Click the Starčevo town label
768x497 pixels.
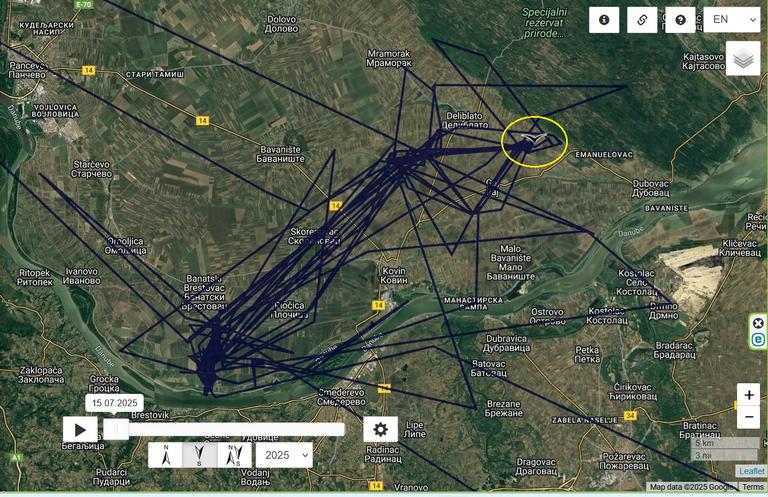click(x=91, y=169)
